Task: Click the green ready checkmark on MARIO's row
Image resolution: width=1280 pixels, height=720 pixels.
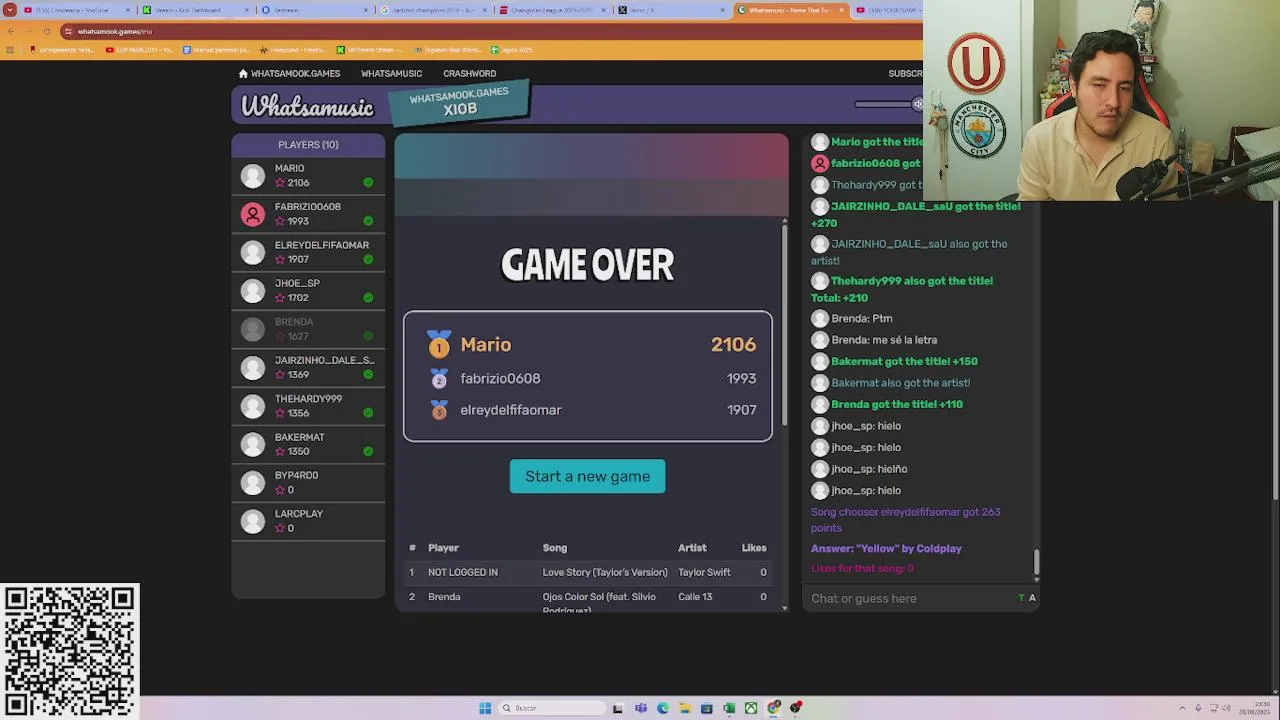Action: (368, 183)
